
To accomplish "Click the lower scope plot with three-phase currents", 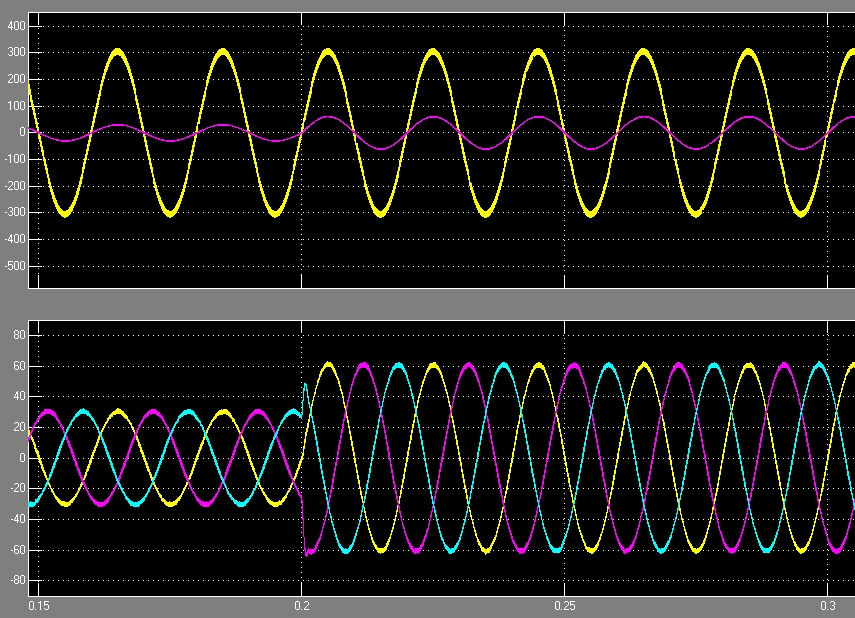I will pyautogui.click(x=442, y=458).
